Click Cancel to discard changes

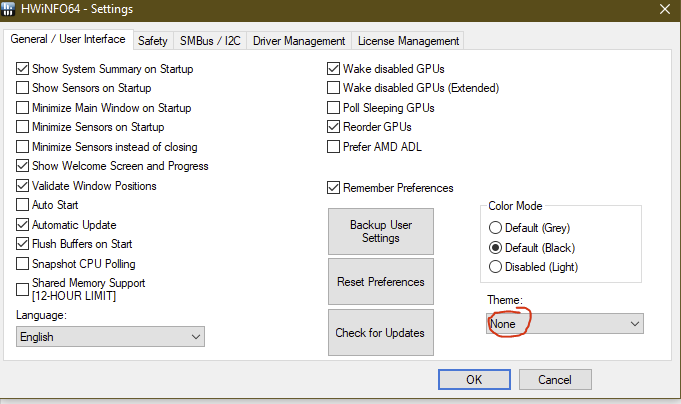(x=555, y=380)
